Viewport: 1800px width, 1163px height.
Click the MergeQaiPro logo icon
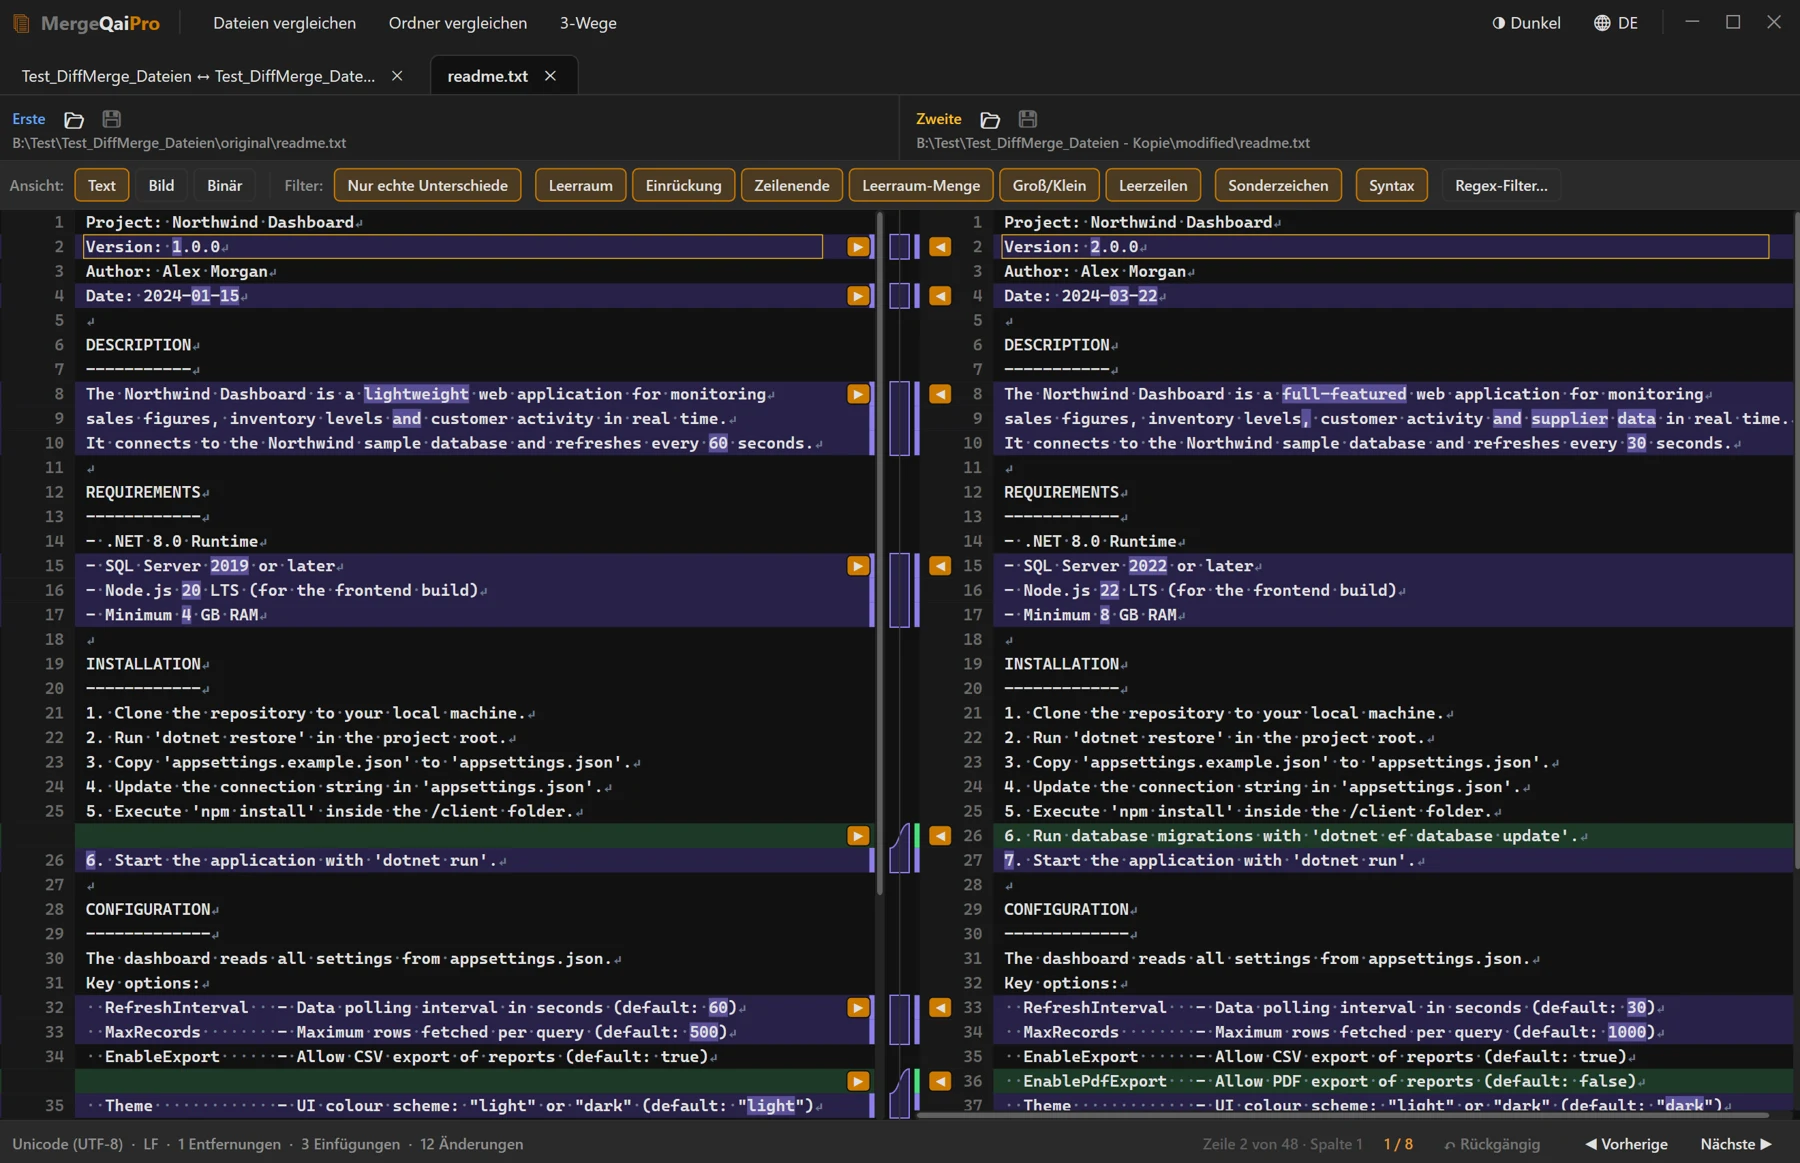(21, 23)
